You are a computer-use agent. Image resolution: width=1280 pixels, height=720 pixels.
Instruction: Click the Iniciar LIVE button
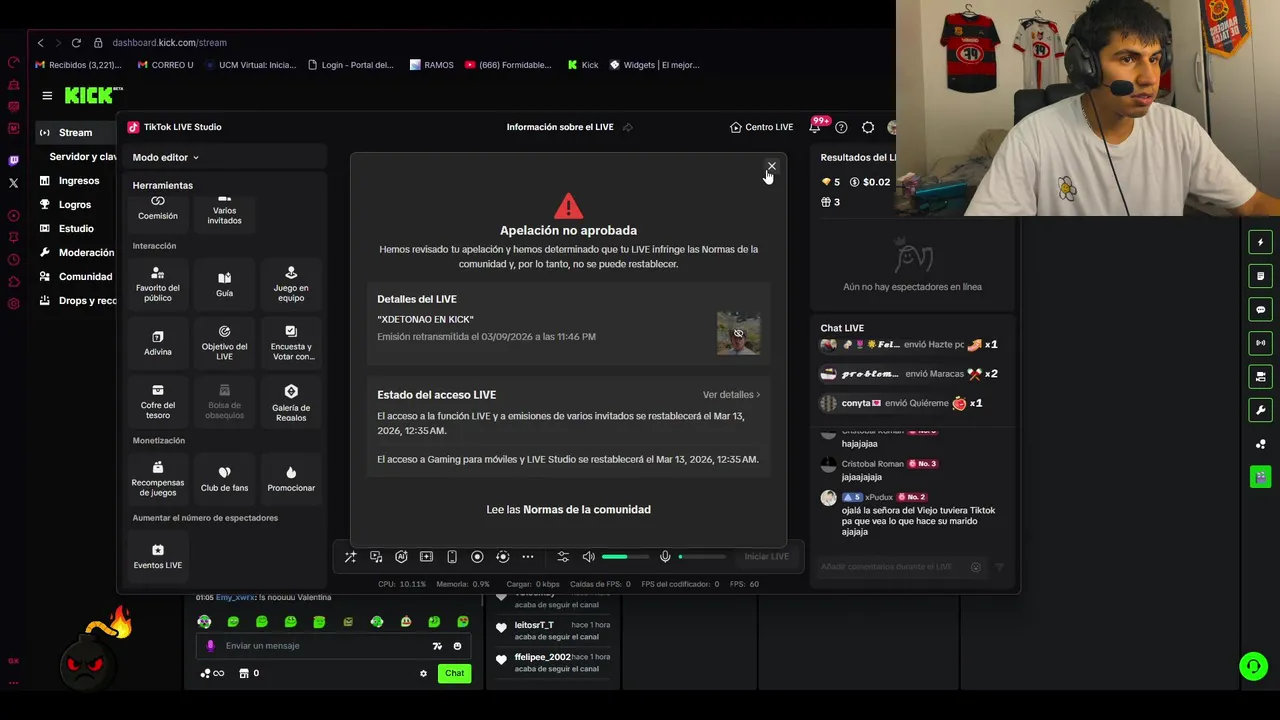click(767, 557)
